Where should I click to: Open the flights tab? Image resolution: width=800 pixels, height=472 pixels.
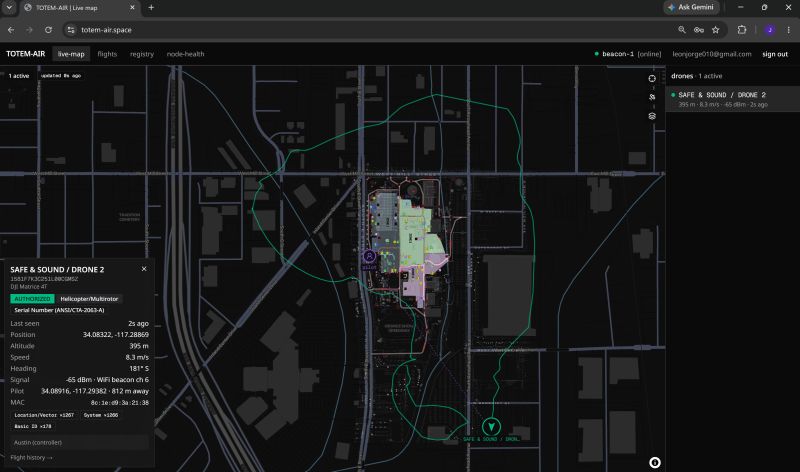(x=107, y=54)
